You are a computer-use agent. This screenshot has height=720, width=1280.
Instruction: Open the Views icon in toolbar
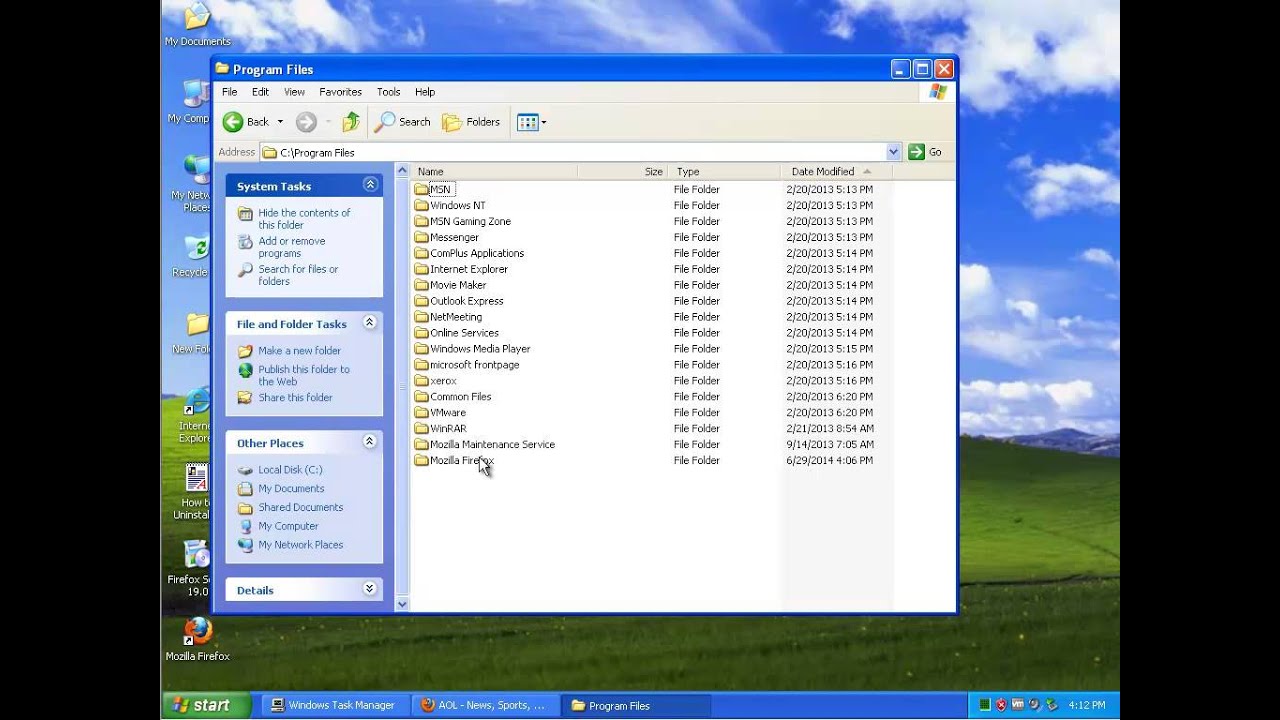pos(527,122)
